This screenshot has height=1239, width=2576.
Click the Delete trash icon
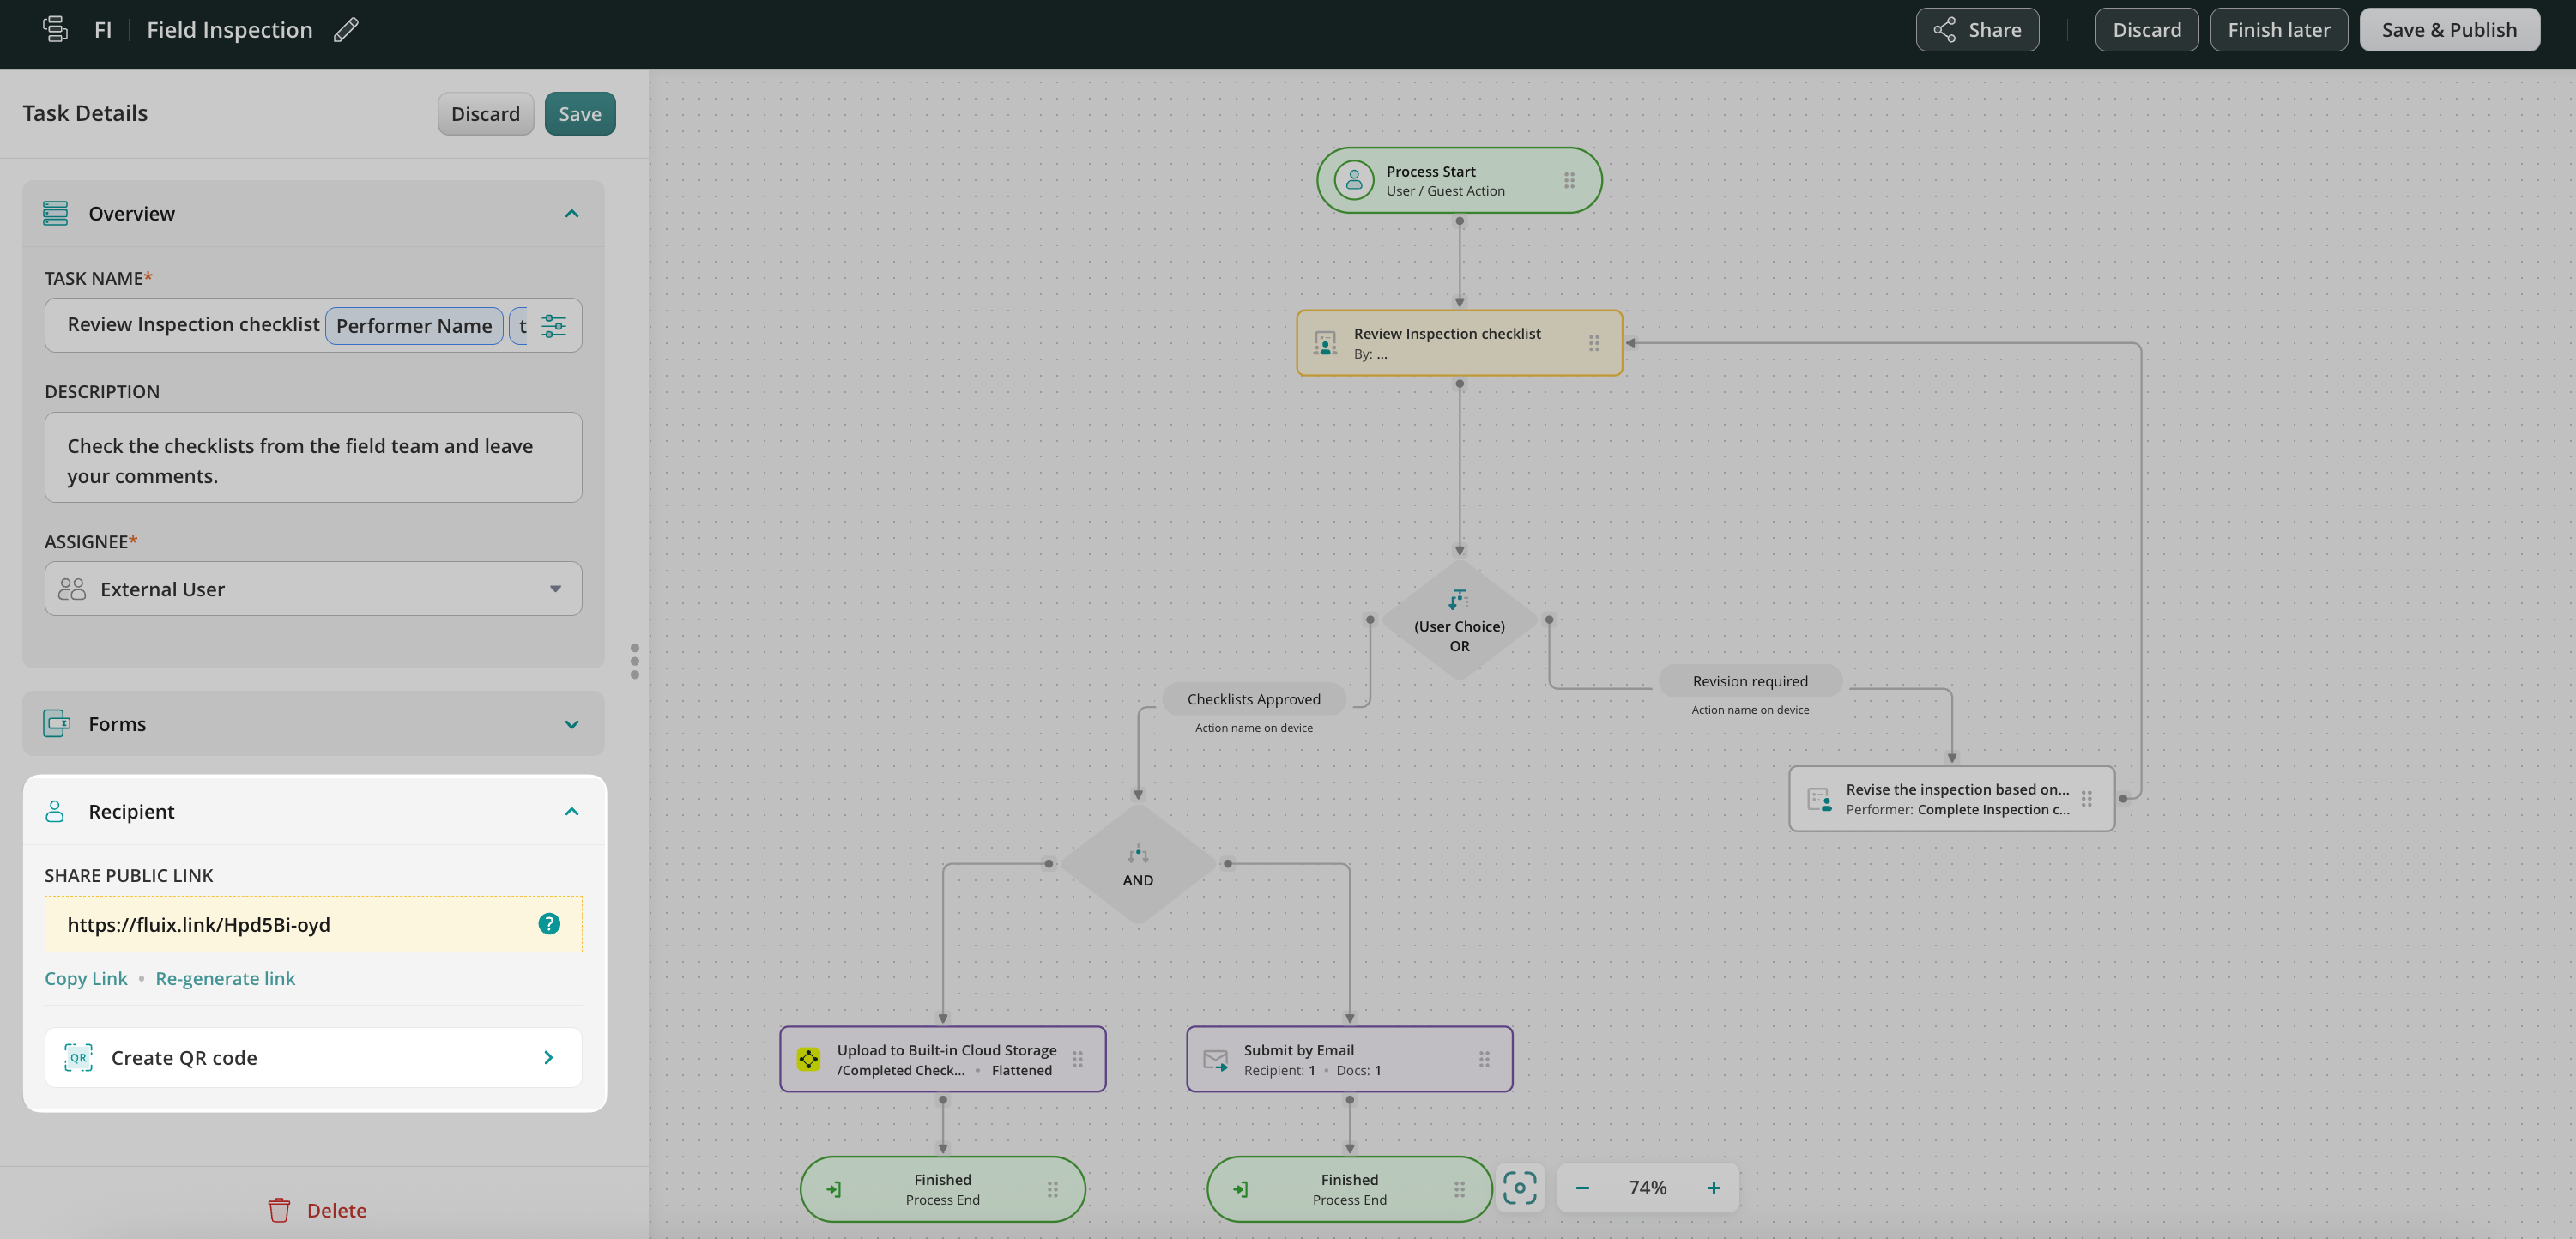click(279, 1210)
